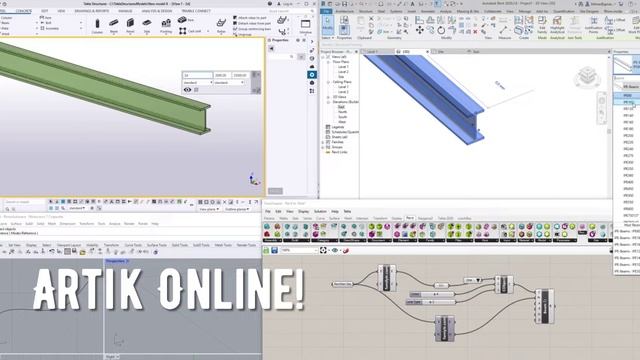The width and height of the screenshot is (640, 360).
Task: Click upper Grasshopper number slider
Action: click(x=432, y=294)
